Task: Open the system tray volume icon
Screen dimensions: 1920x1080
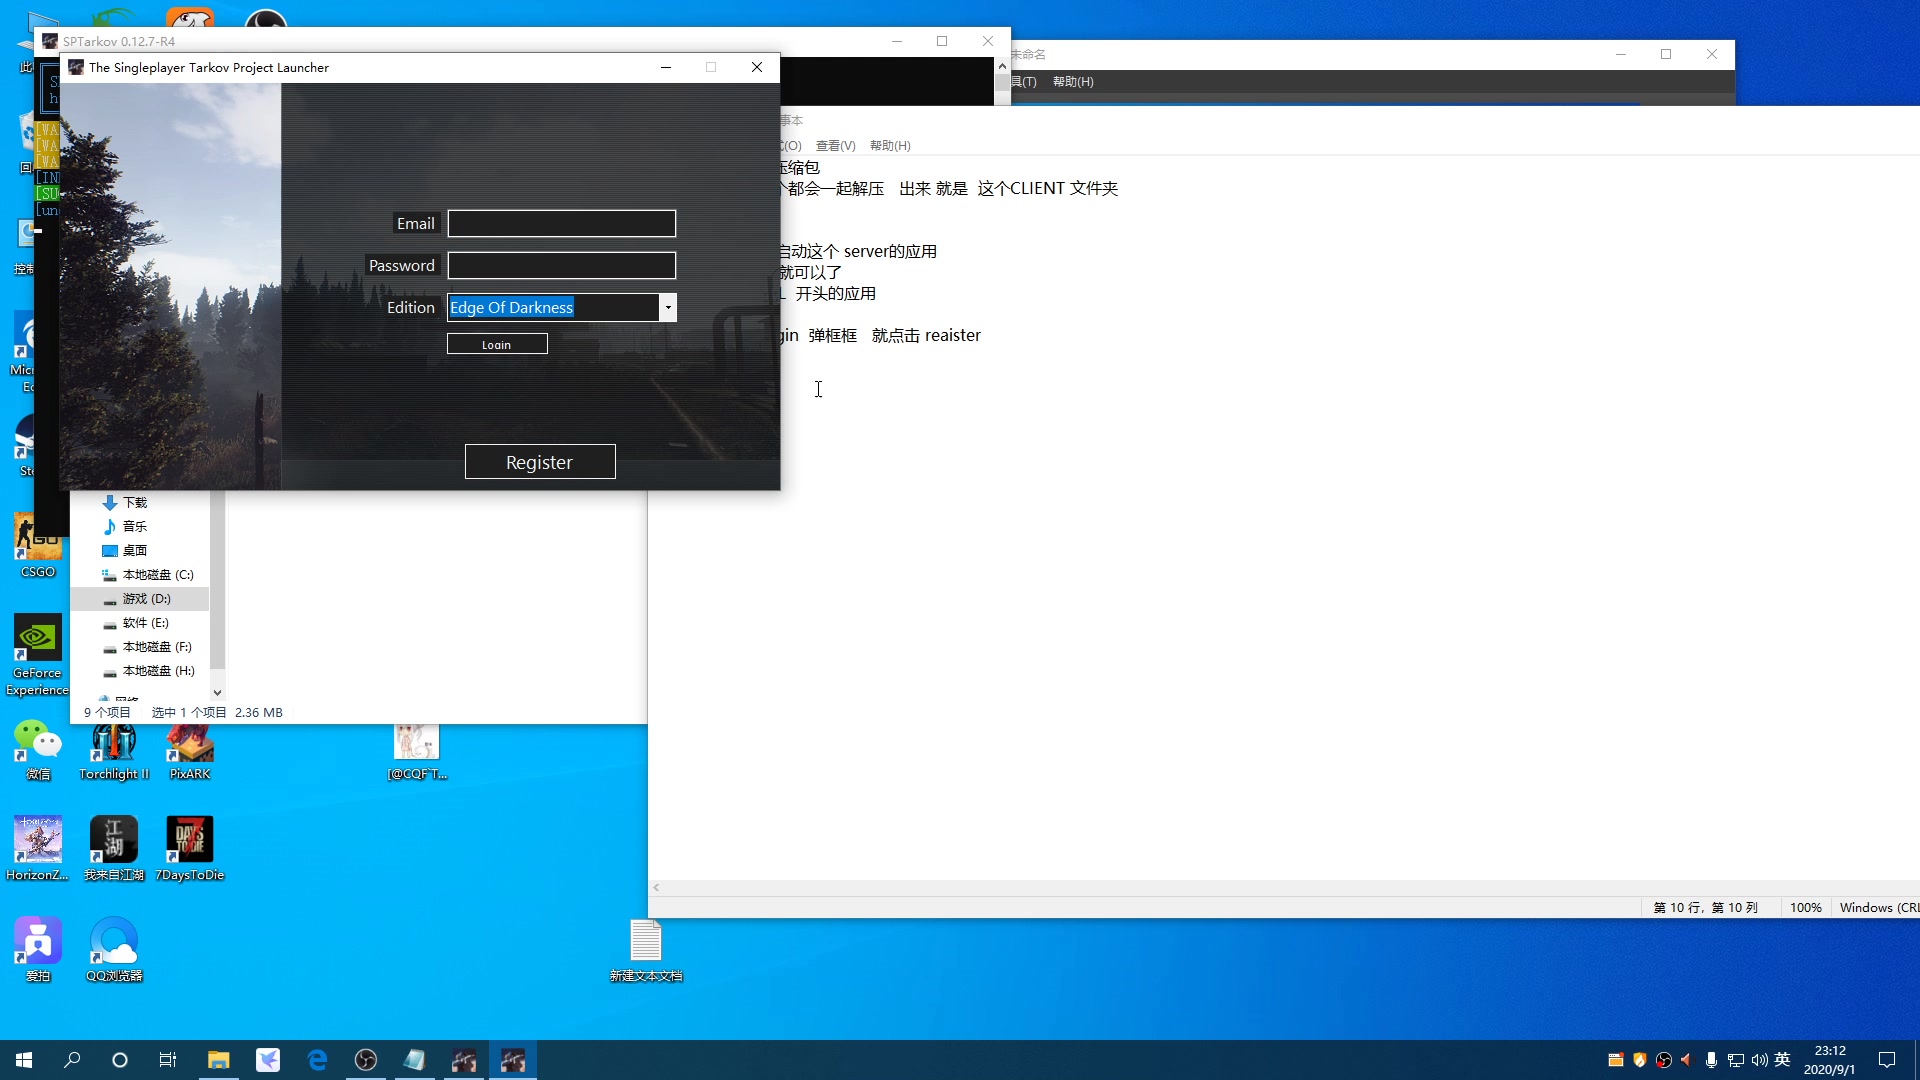Action: (x=1759, y=1060)
